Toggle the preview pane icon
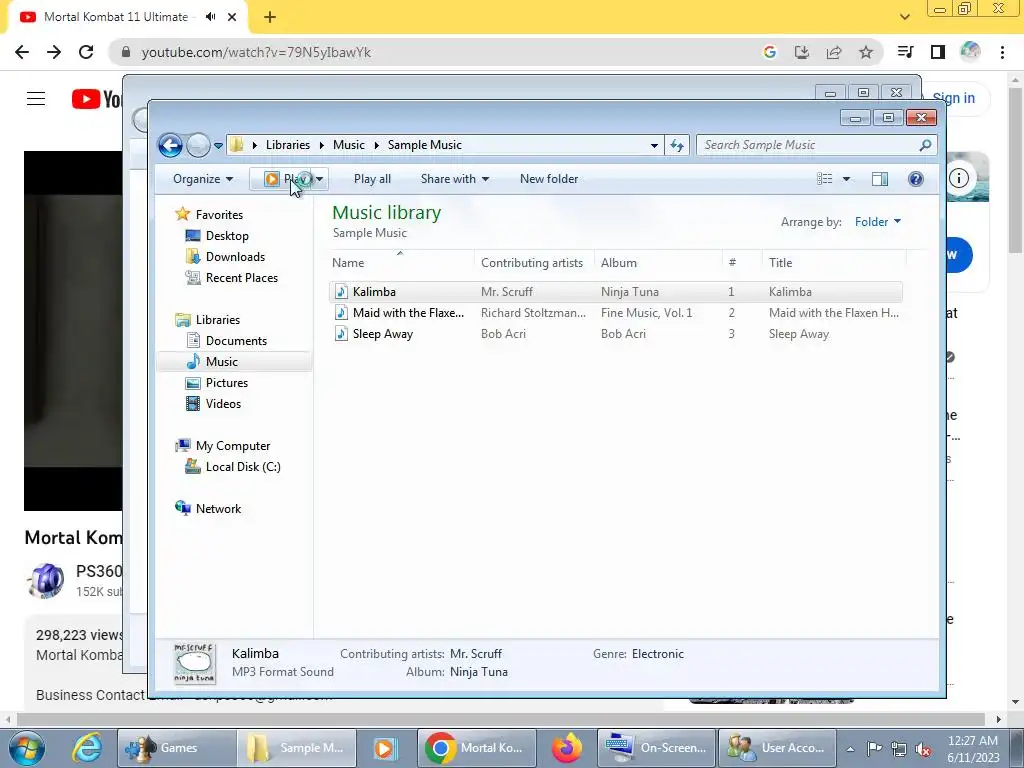Screen dimensions: 1024x768 (x=880, y=179)
